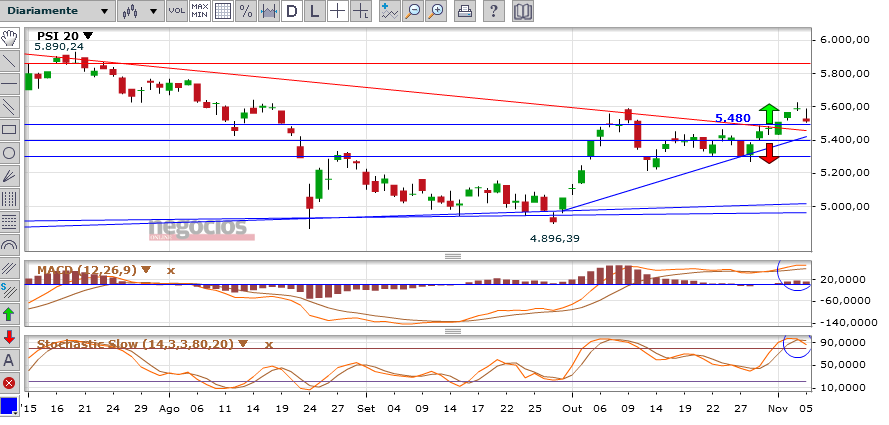Screen dimensions: 889x425
Task: Enable the crosshair cursor tool
Action: 338,11
